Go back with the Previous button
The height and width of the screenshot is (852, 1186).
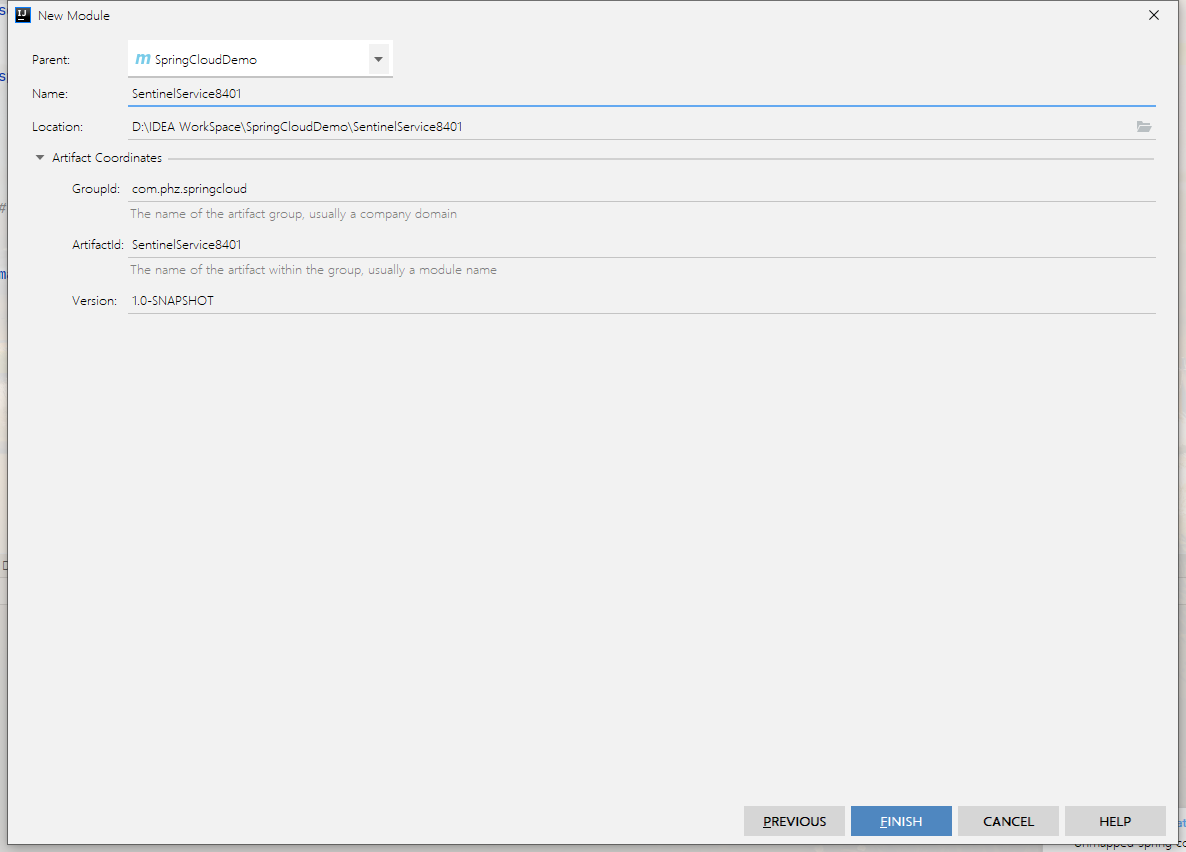[x=794, y=821]
